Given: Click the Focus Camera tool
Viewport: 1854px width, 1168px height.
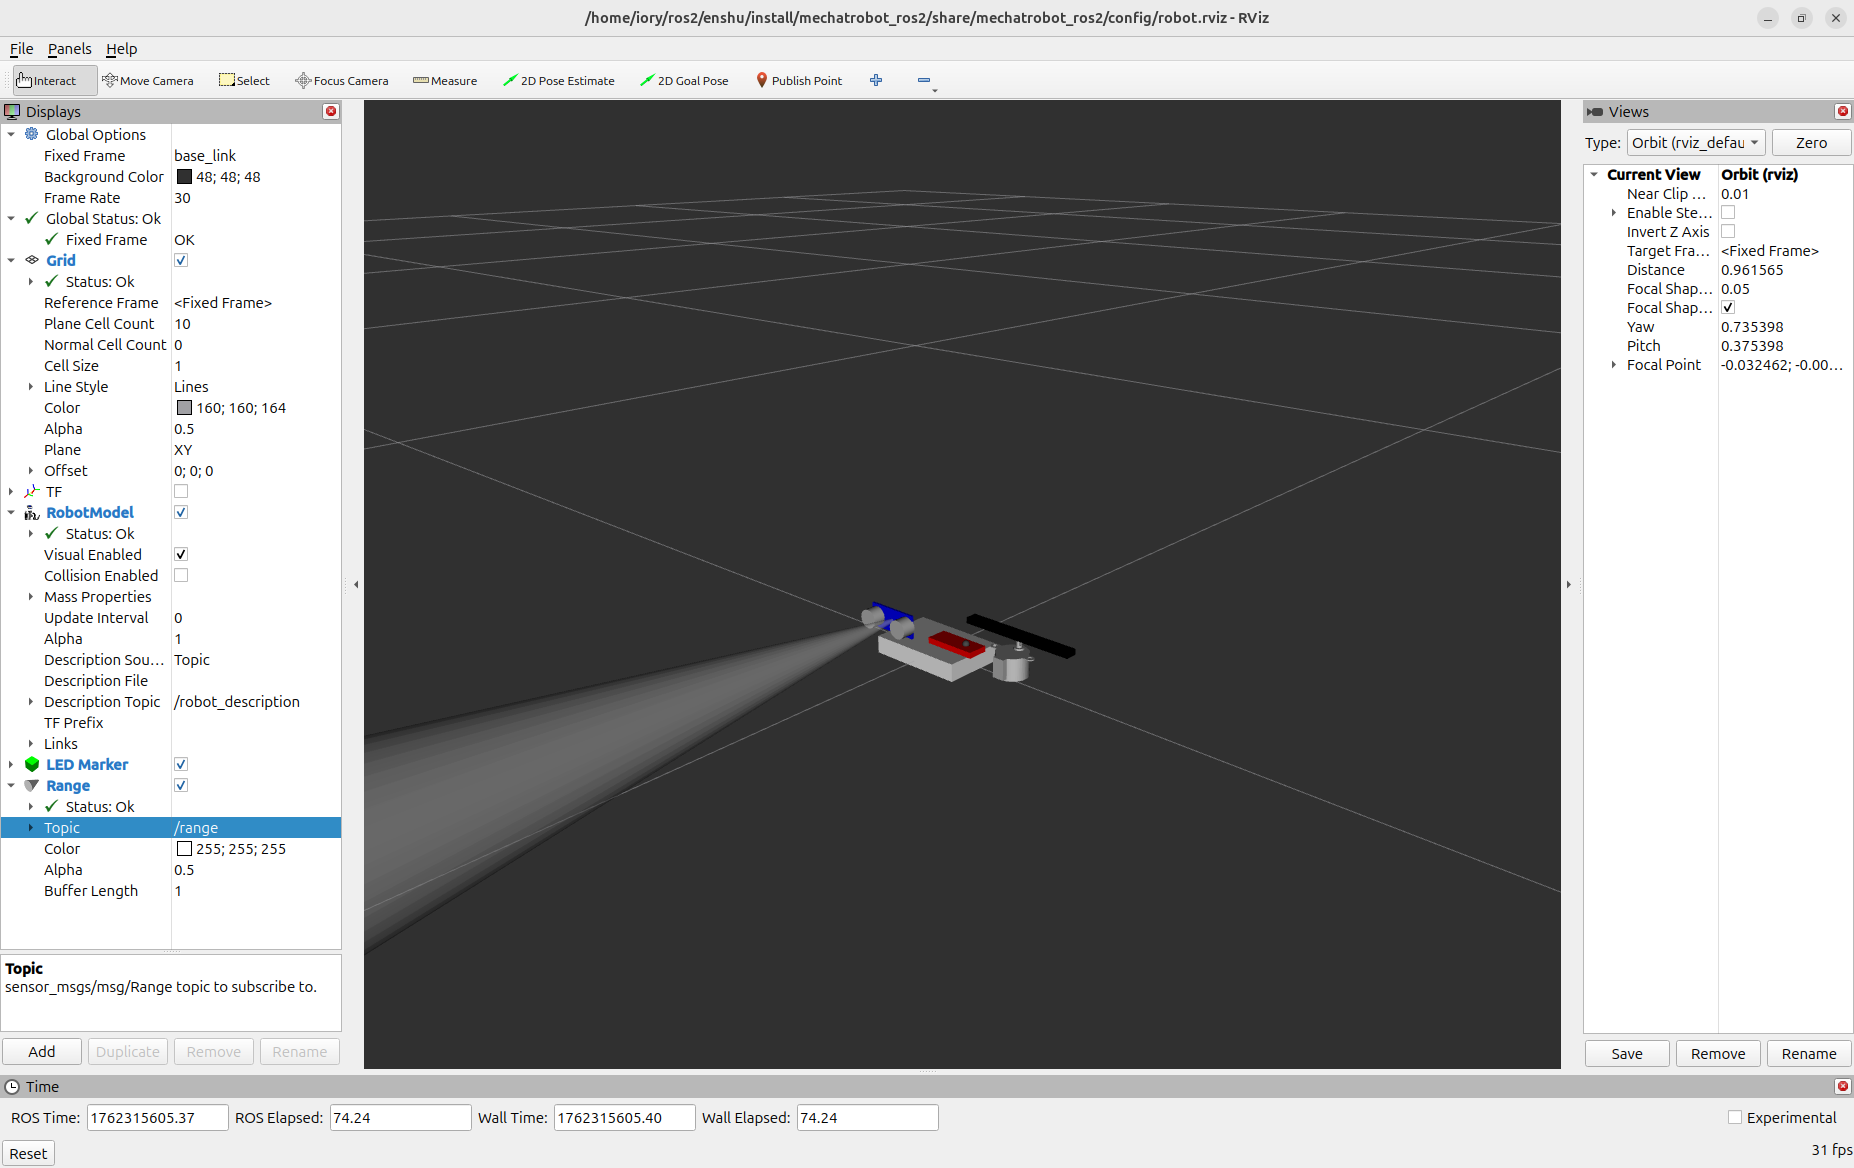Looking at the screenshot, I should 342,80.
